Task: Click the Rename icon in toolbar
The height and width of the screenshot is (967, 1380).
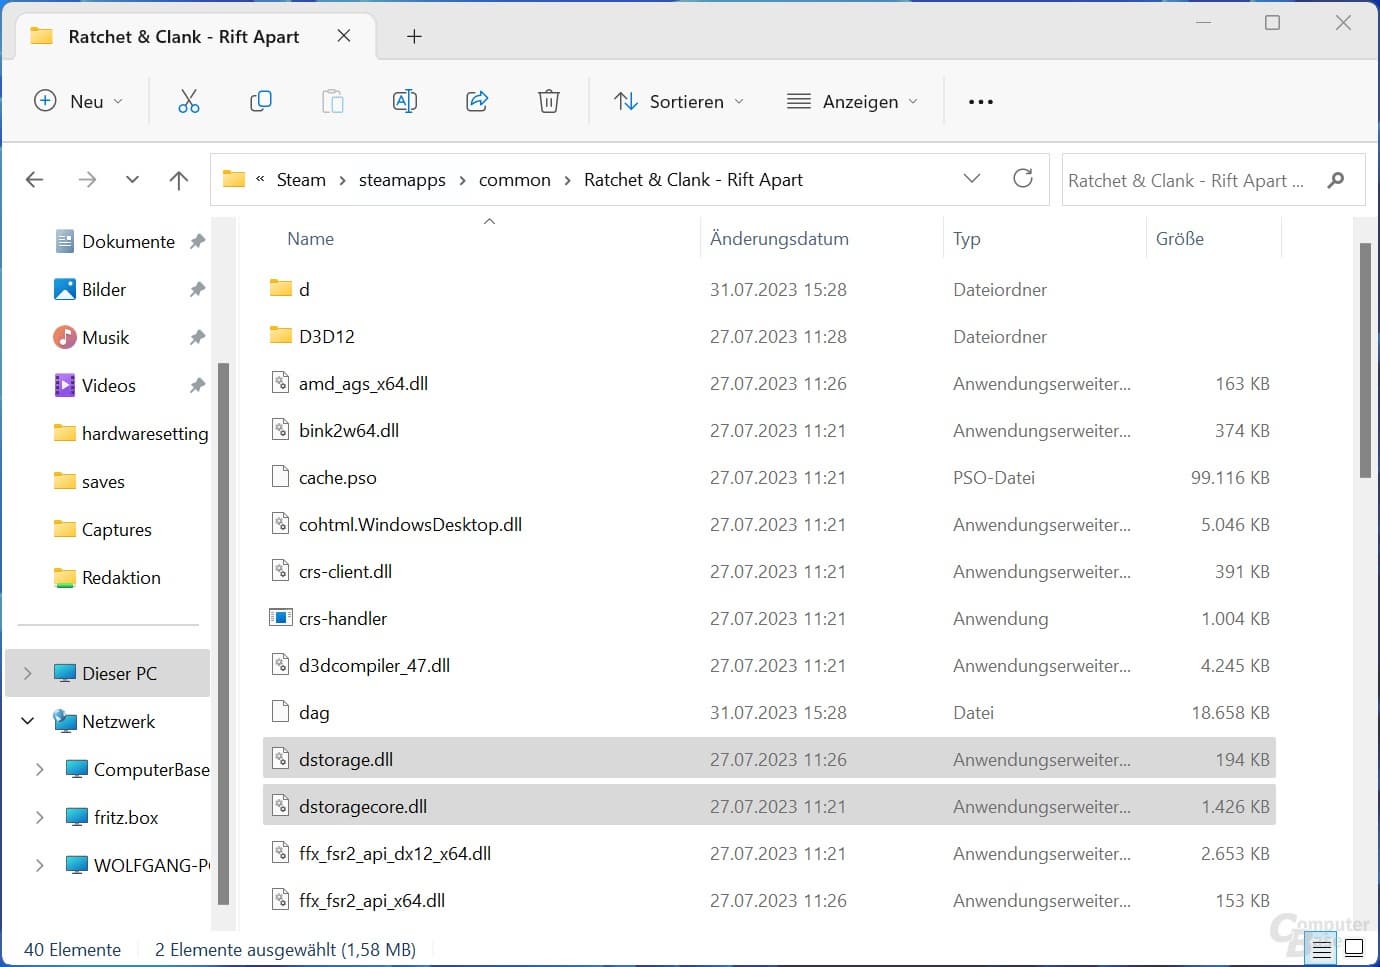Action: click(x=405, y=101)
